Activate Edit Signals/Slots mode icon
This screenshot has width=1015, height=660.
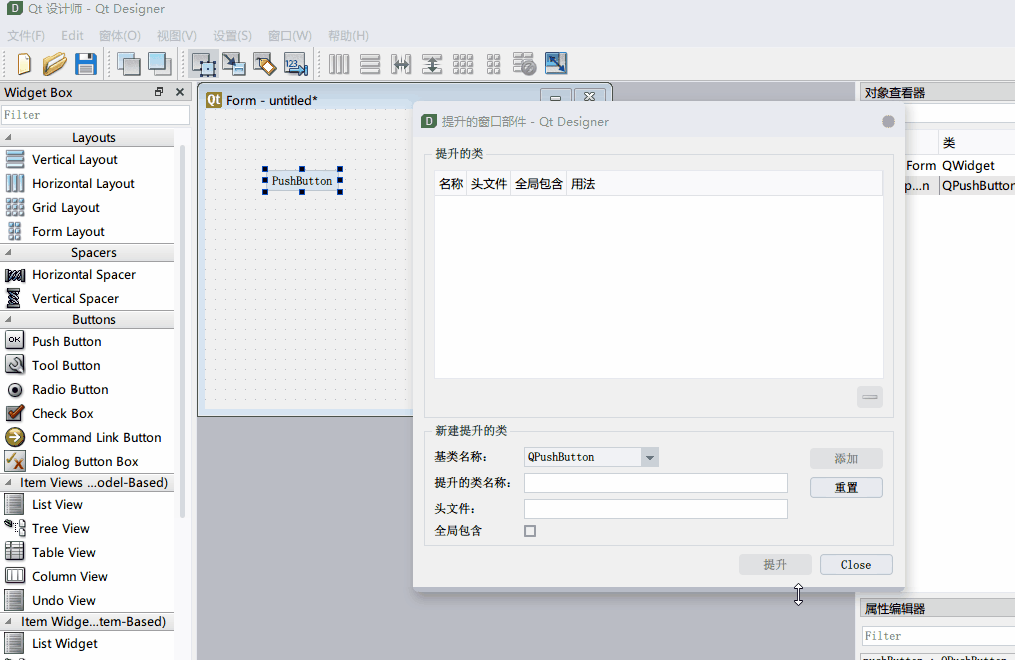click(234, 64)
